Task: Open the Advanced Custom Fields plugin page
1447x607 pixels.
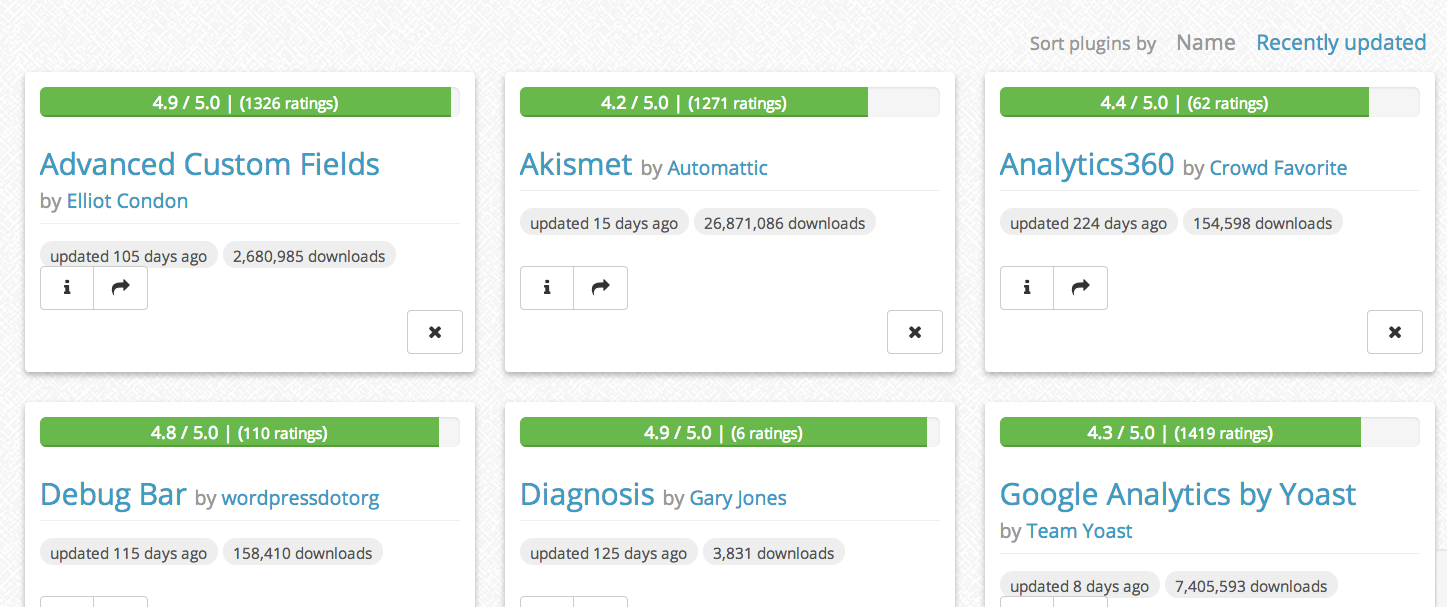Action: pyautogui.click(x=209, y=164)
